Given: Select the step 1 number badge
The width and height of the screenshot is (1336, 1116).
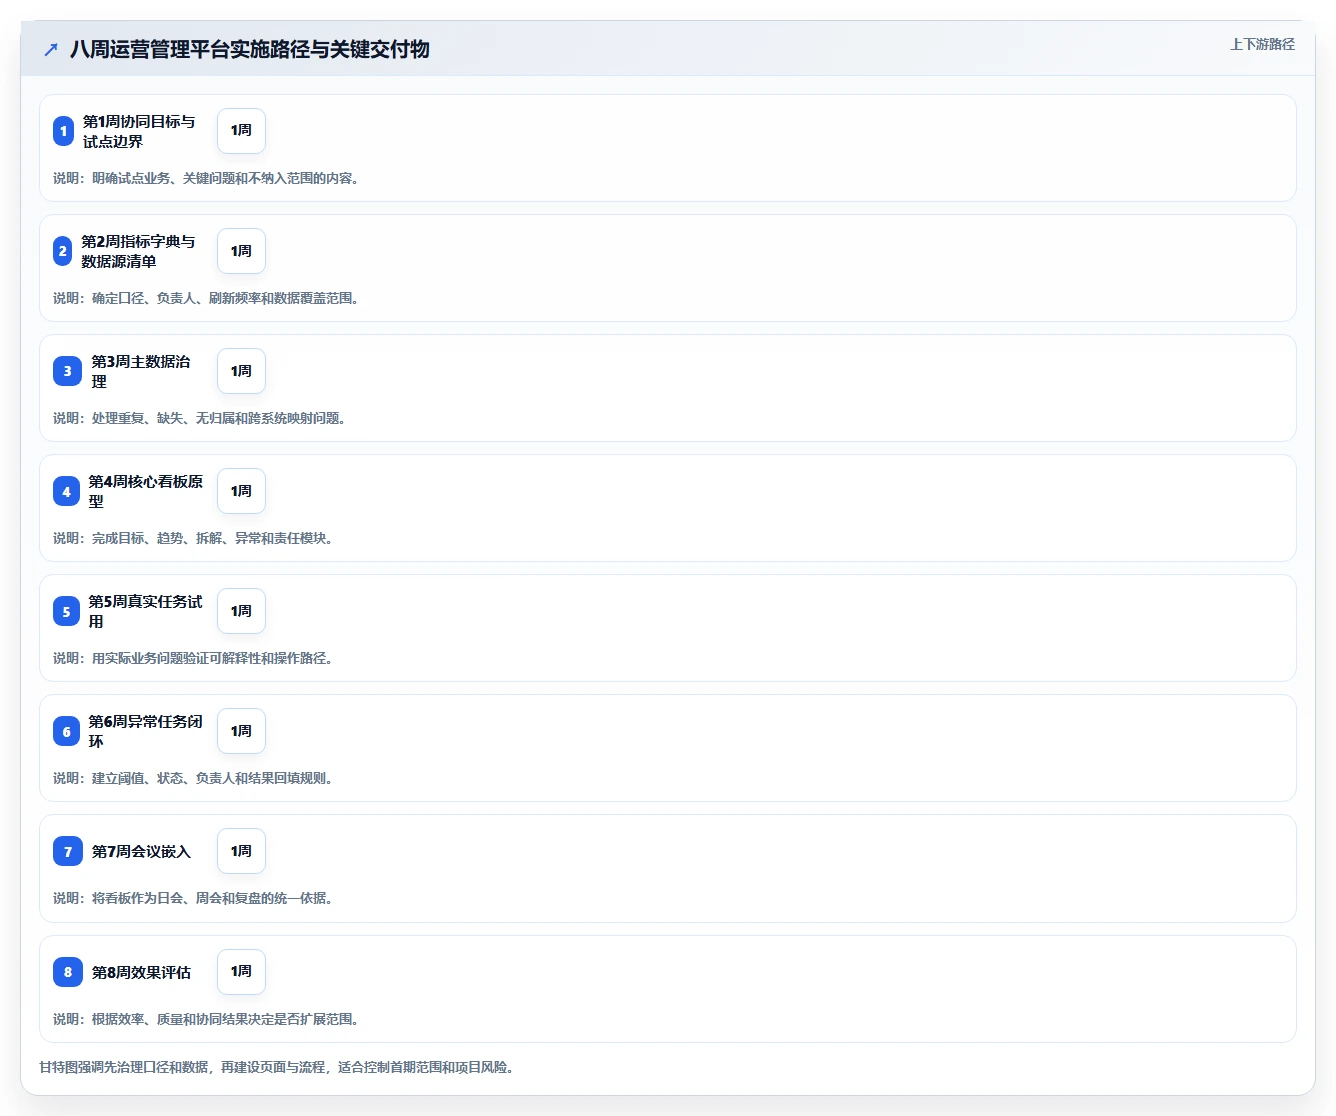Looking at the screenshot, I should pos(63,131).
